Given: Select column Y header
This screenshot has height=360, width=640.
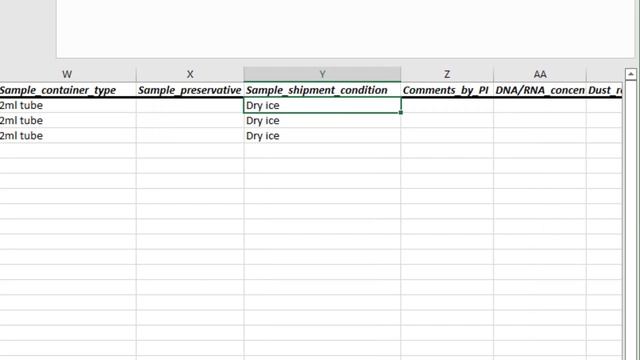Looking at the screenshot, I should (x=322, y=74).
